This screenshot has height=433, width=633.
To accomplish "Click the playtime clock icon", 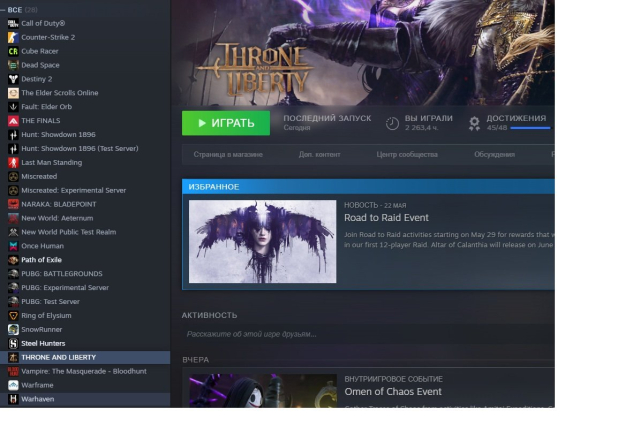I will (x=392, y=123).
